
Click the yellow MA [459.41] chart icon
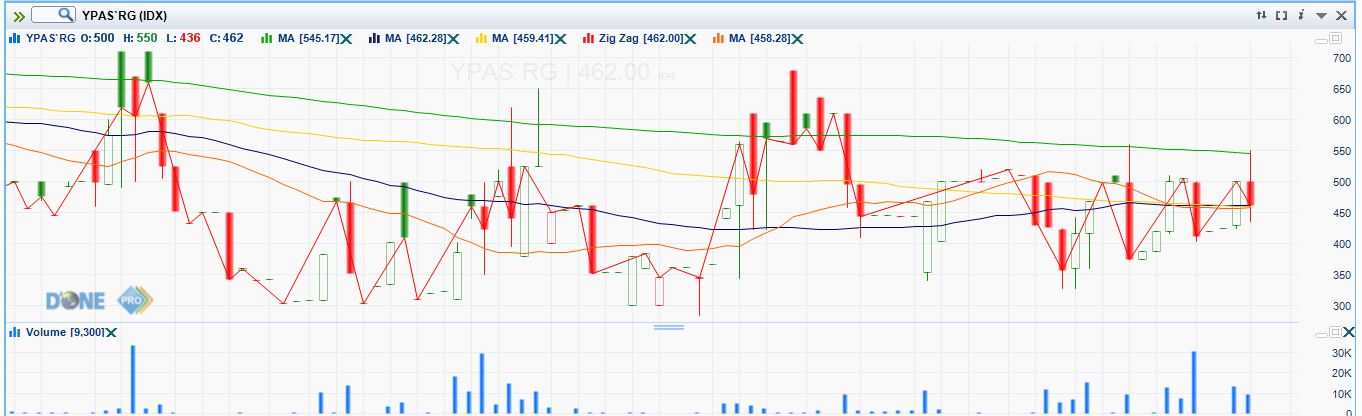(480, 38)
